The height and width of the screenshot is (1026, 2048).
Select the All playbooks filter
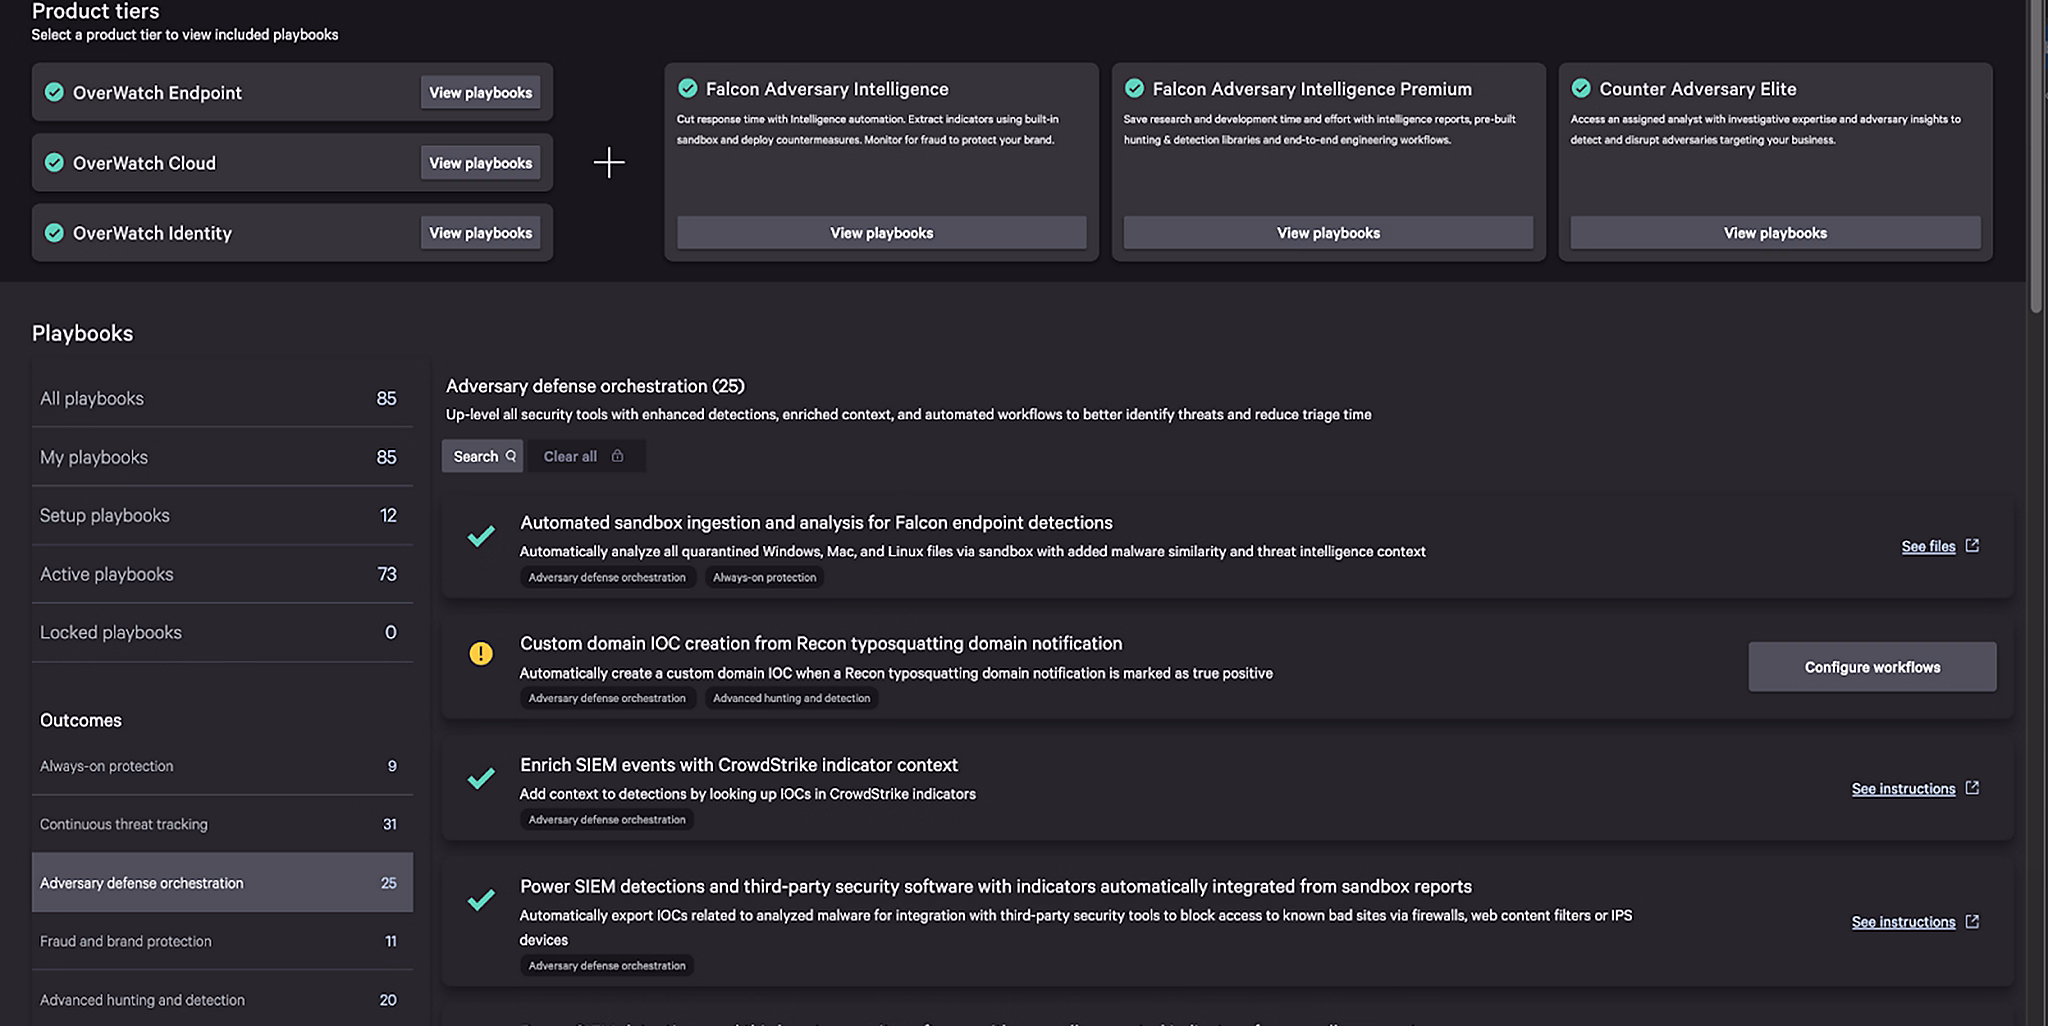(x=222, y=398)
